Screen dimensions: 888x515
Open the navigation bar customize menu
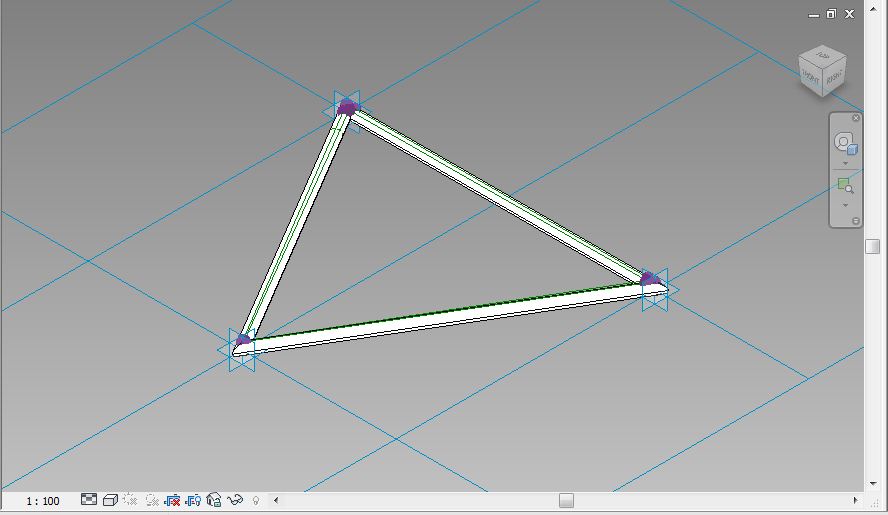tap(856, 221)
